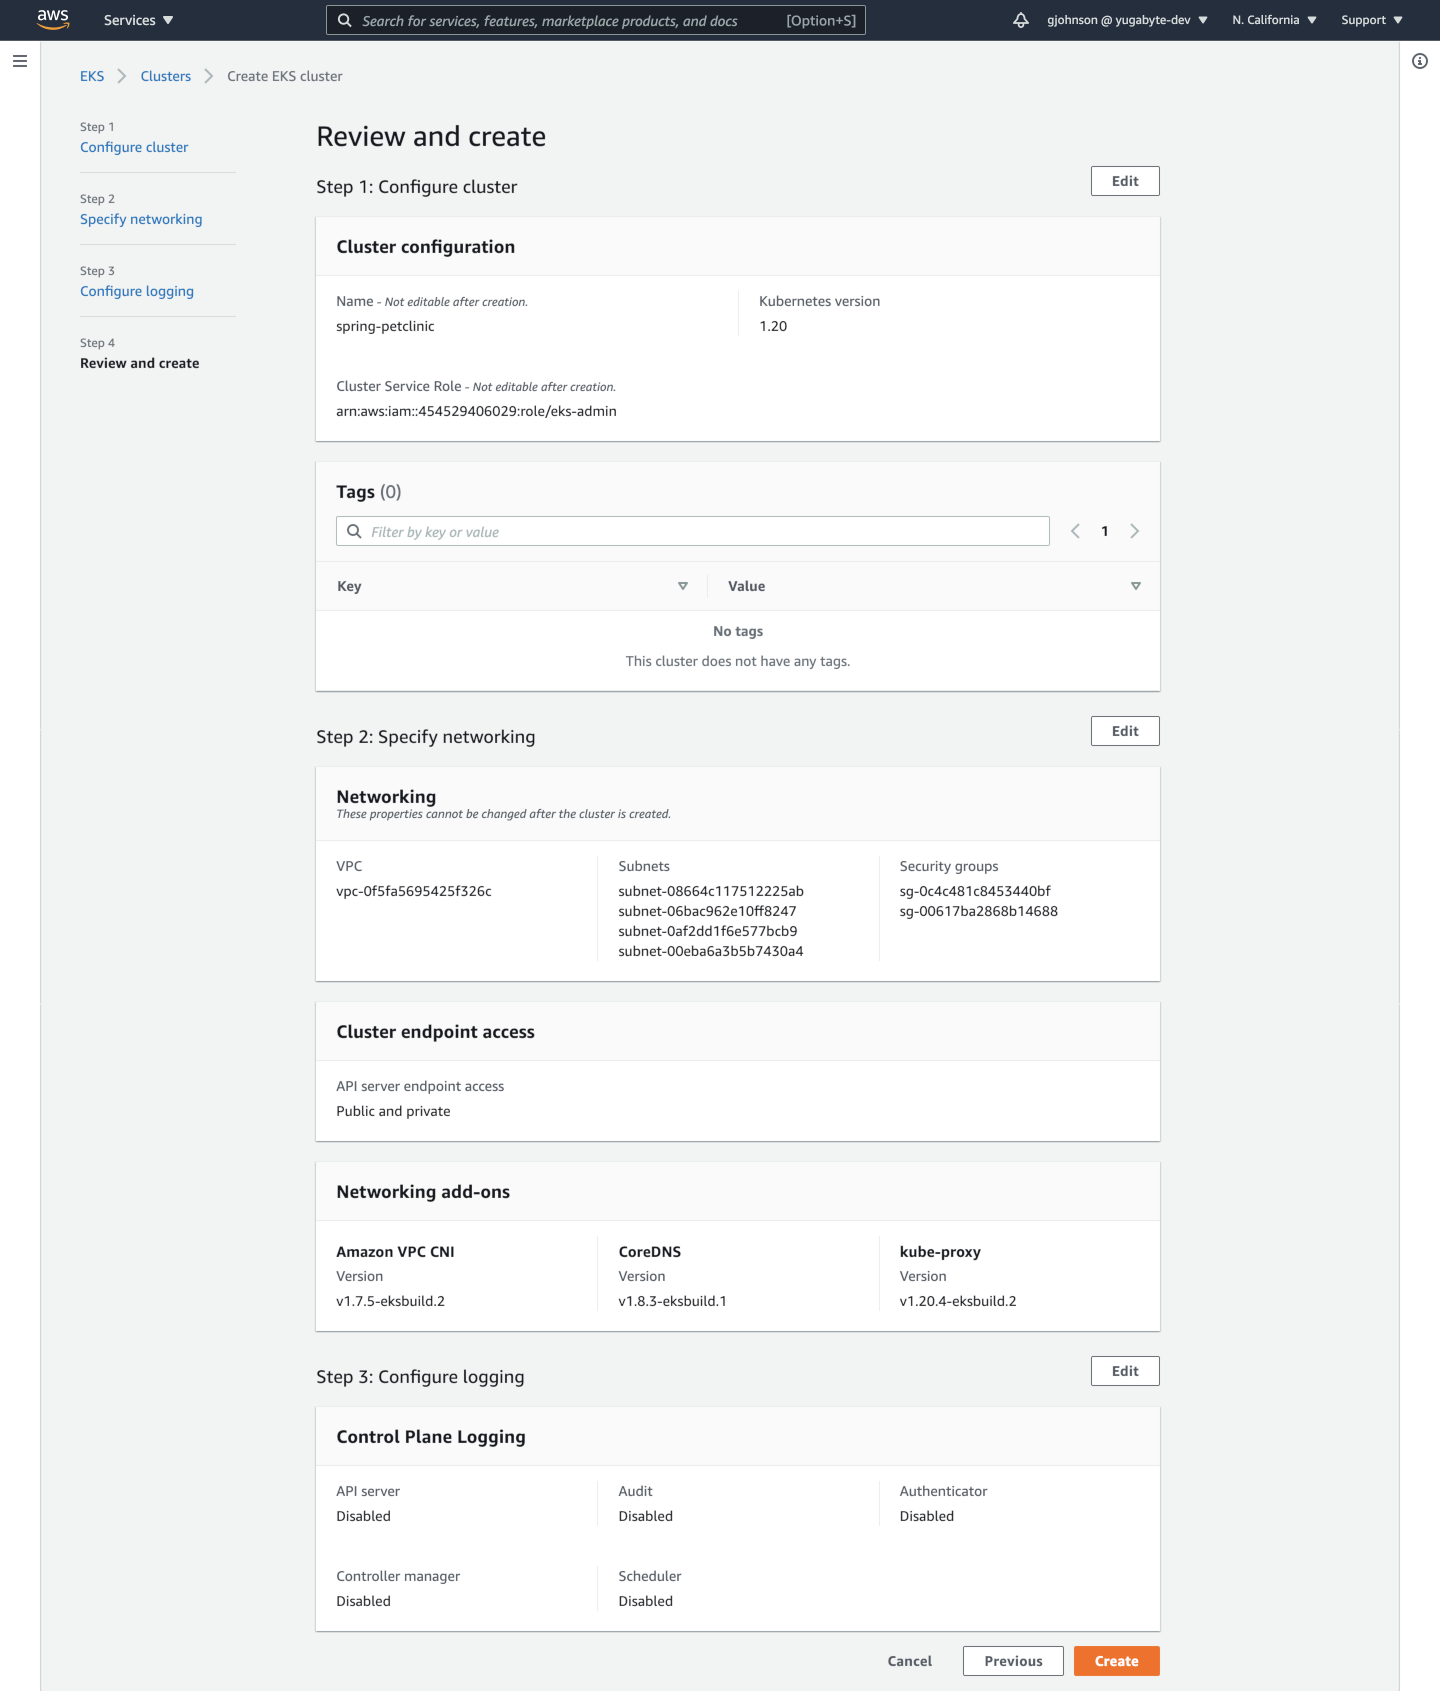Open the info panel icon
The width and height of the screenshot is (1440, 1691).
tap(1419, 61)
